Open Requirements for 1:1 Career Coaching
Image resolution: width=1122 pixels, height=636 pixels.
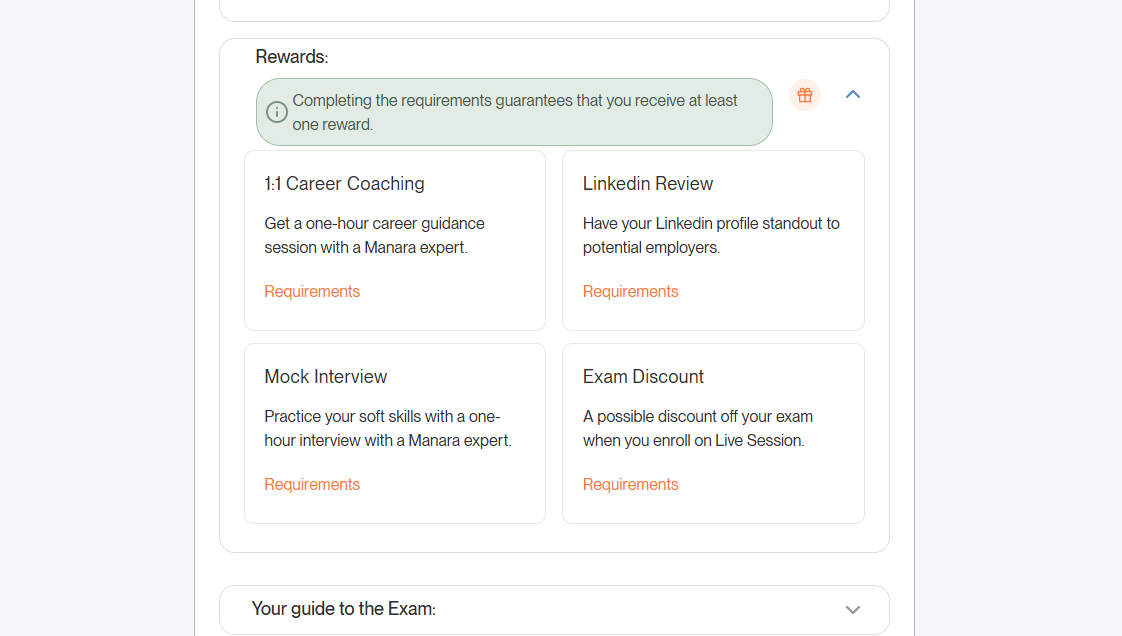coord(312,291)
